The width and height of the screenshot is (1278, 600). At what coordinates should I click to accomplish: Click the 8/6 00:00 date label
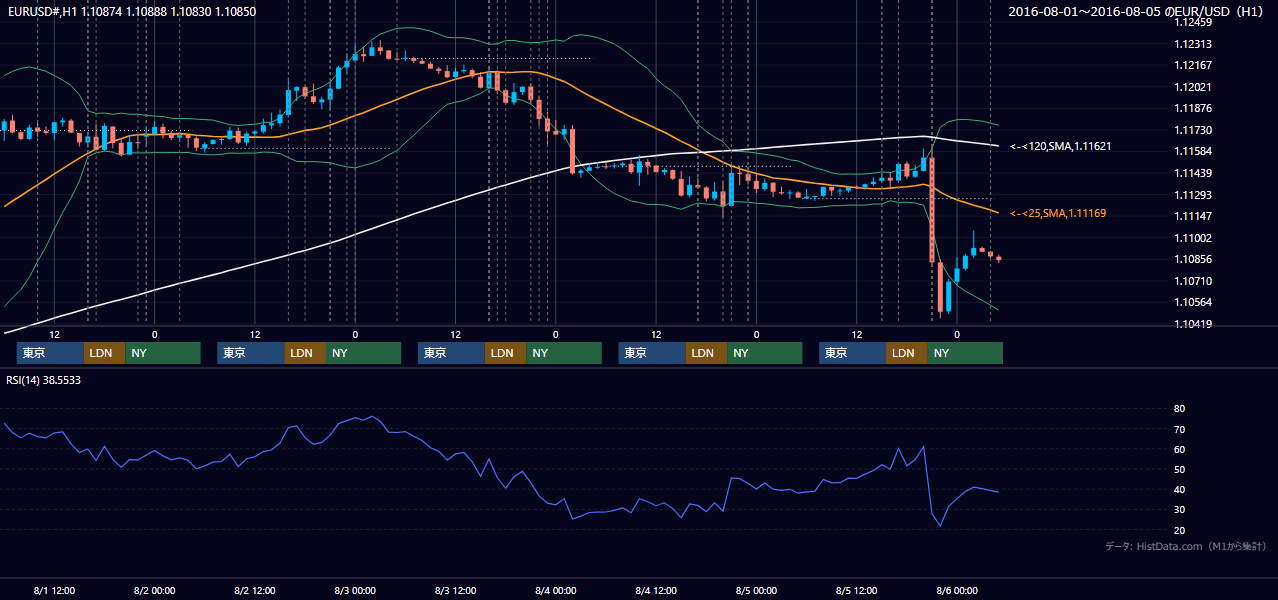(x=956, y=590)
